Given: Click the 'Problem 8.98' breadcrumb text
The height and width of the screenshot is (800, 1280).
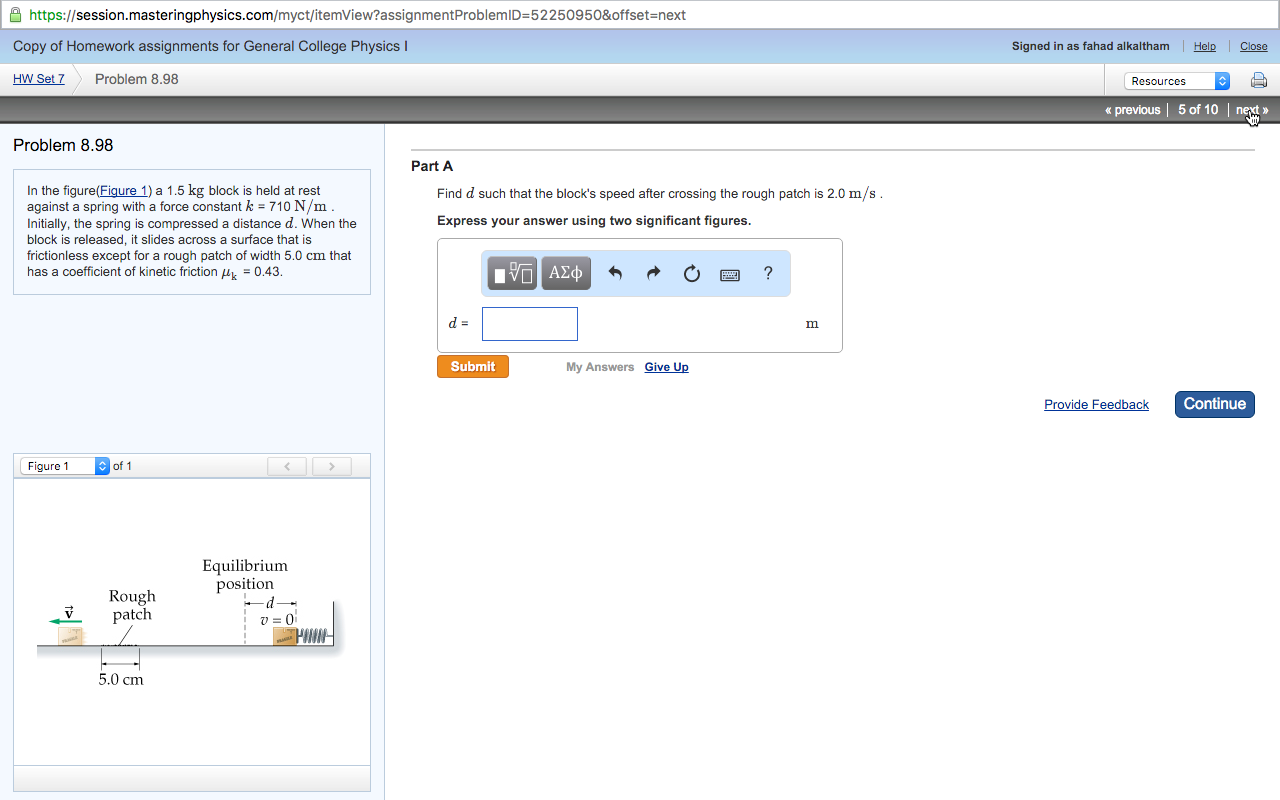Looking at the screenshot, I should (137, 79).
